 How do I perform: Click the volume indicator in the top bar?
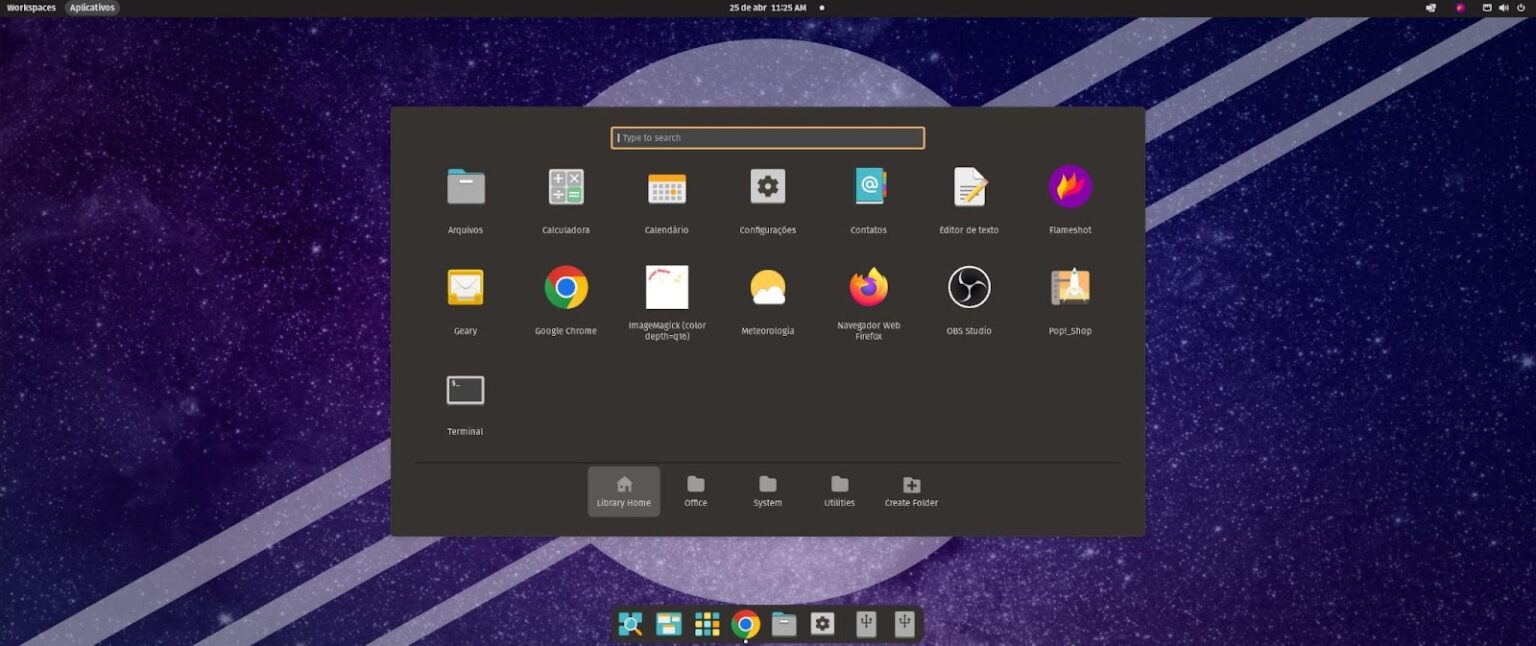pyautogui.click(x=1503, y=7)
